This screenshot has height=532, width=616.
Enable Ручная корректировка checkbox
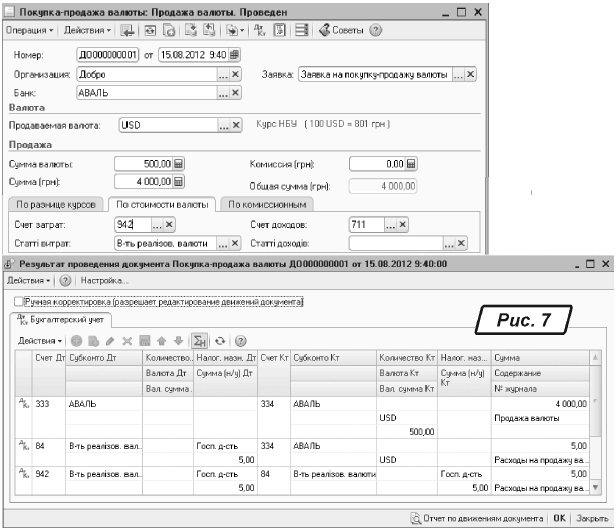18,301
